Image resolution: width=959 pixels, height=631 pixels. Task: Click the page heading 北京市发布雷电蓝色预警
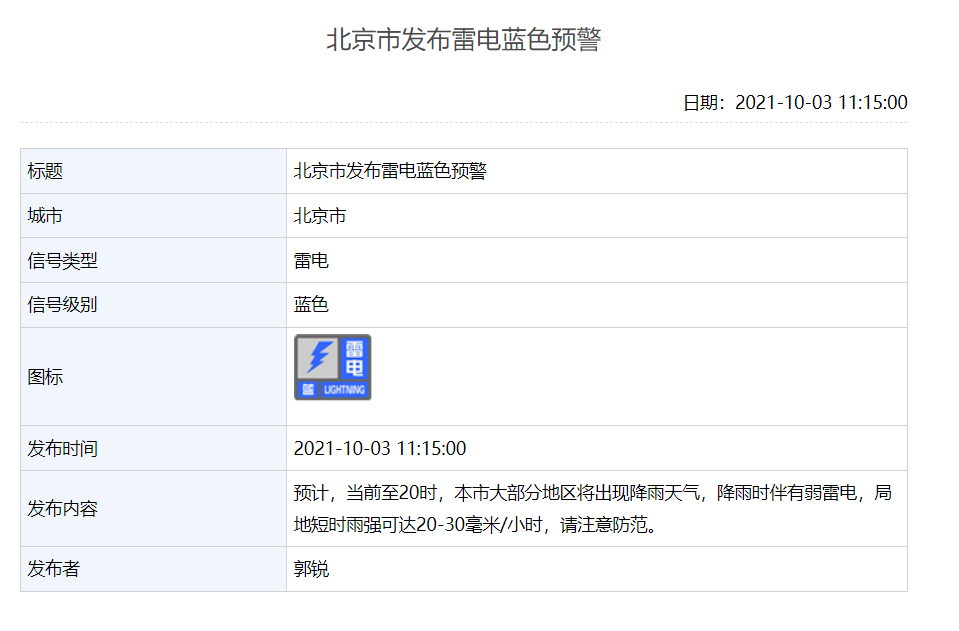click(x=463, y=40)
